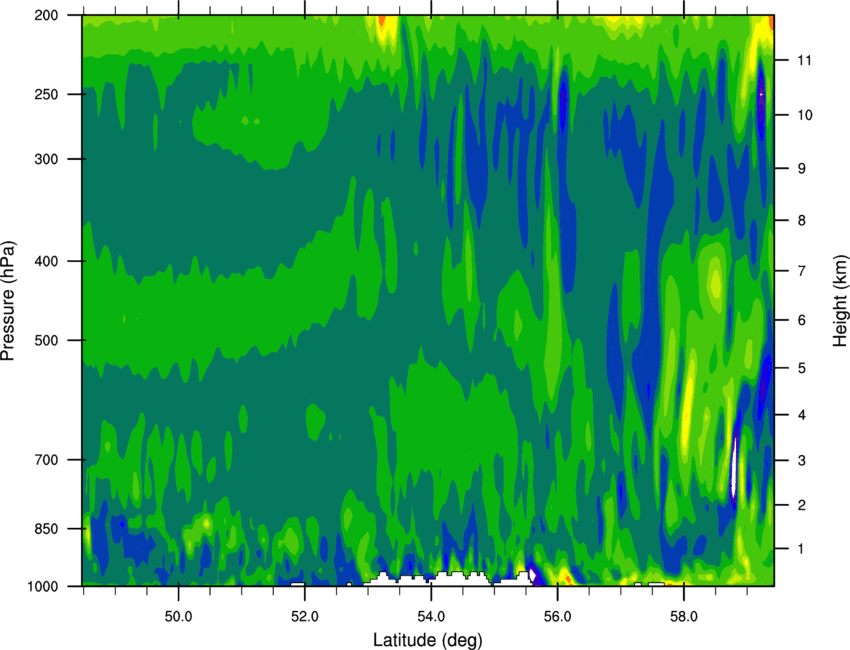Select the 300 pressure tick label
This screenshot has height=650, width=850.
point(46,159)
